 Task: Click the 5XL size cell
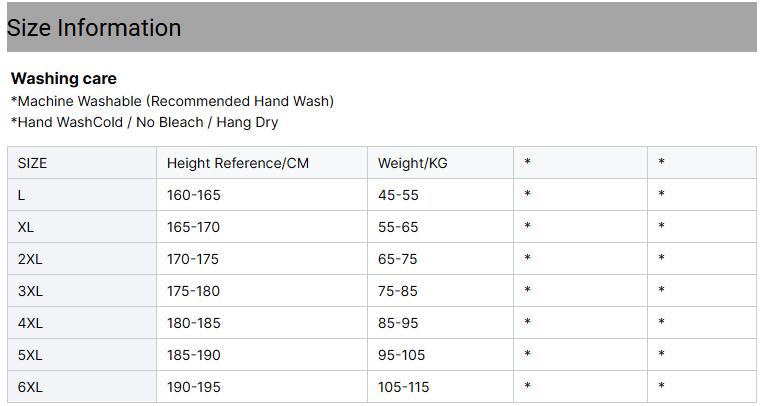coord(82,355)
